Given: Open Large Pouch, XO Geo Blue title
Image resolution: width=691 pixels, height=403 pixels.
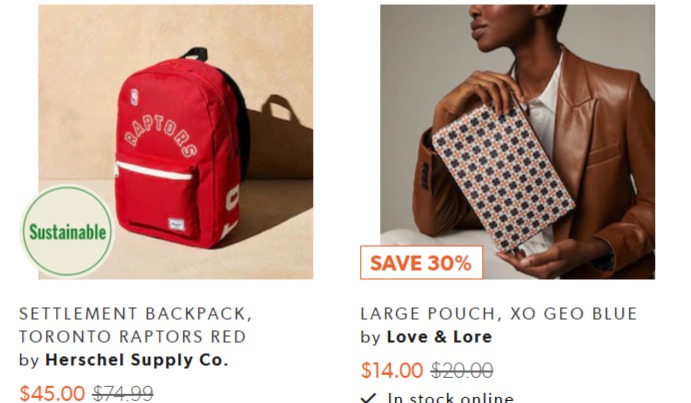Looking at the screenshot, I should click(499, 314).
